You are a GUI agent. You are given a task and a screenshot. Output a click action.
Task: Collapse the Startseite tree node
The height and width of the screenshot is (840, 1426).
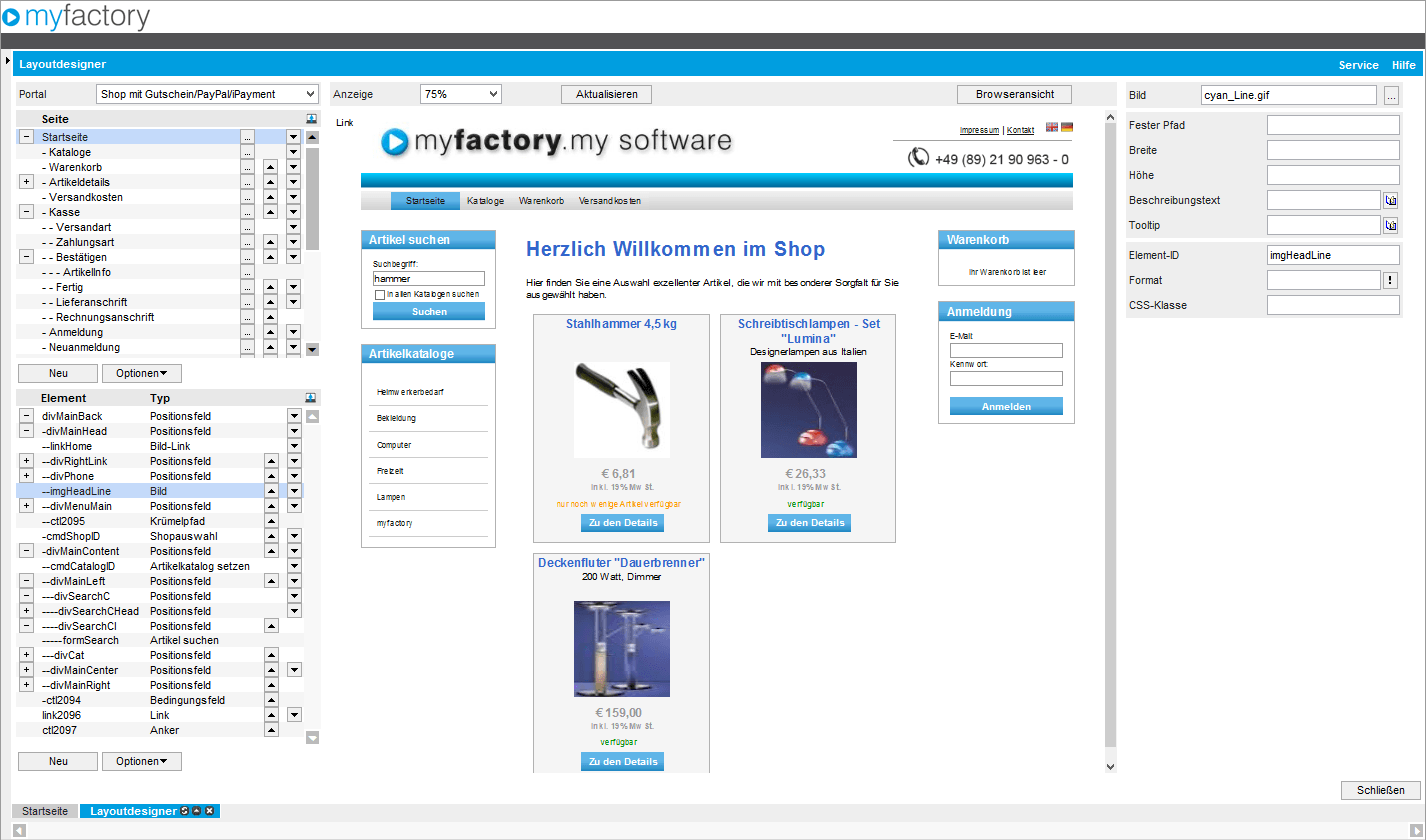26,137
